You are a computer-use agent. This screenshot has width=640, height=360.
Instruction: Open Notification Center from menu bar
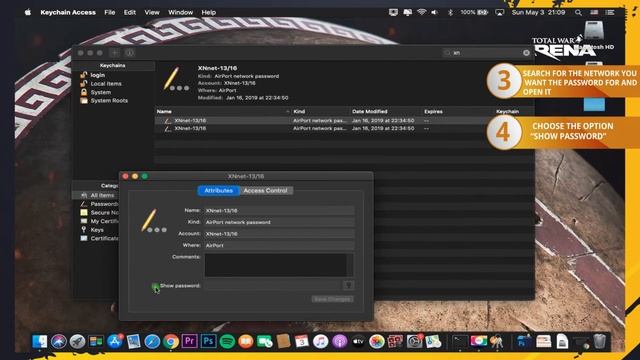tap(610, 12)
